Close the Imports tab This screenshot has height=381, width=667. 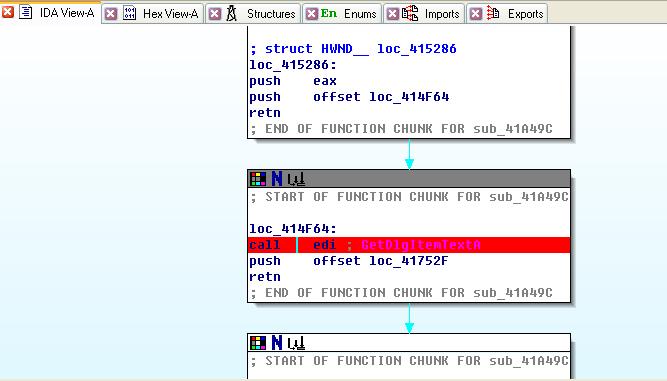tap(393, 14)
